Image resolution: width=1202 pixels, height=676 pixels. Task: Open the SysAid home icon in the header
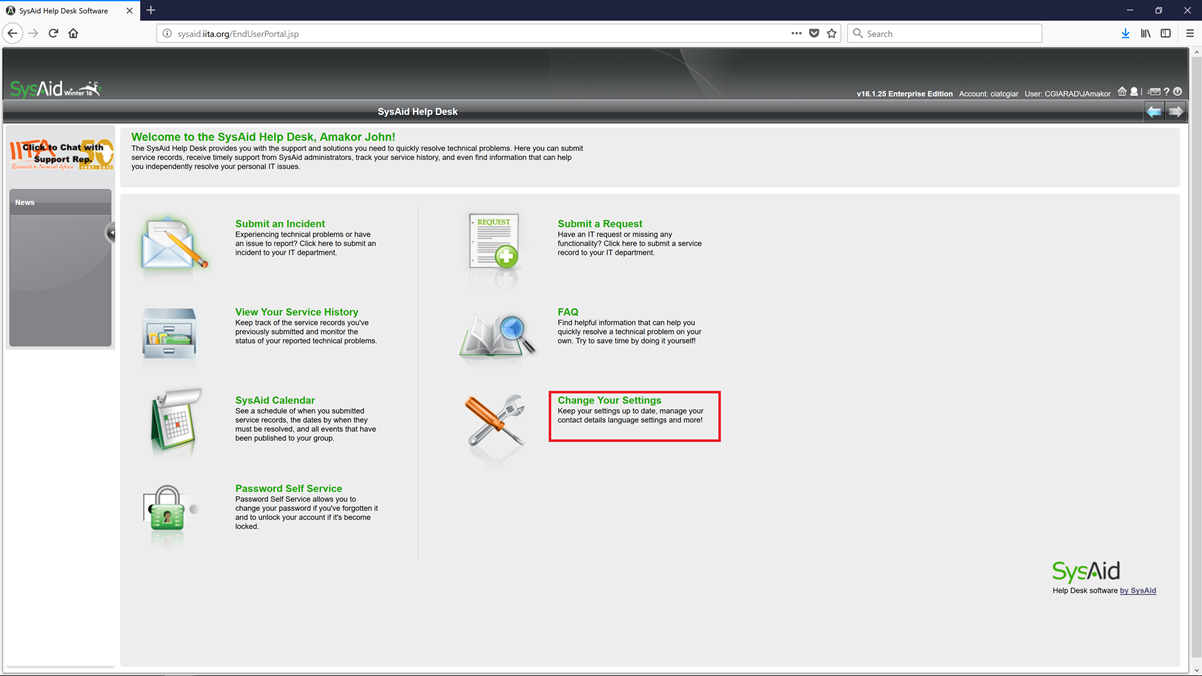(x=1122, y=91)
